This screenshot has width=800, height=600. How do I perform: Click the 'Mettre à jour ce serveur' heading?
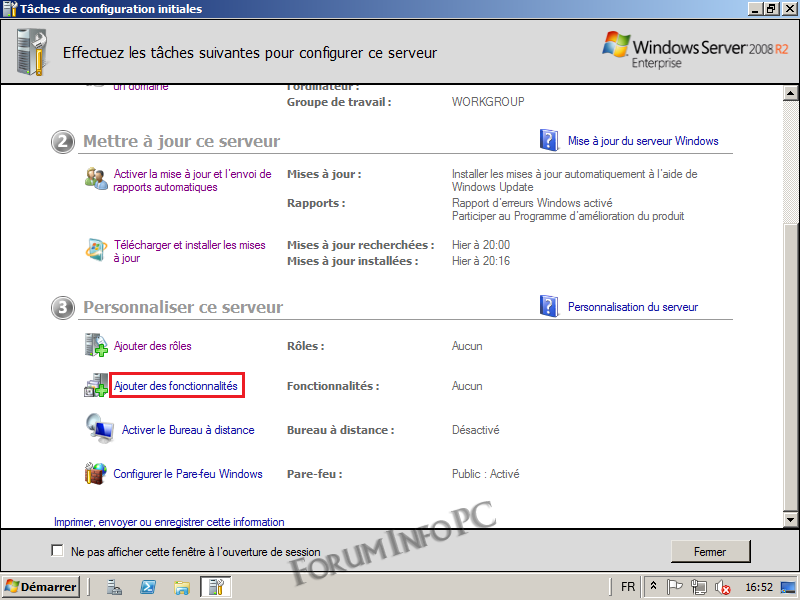pyautogui.click(x=182, y=141)
